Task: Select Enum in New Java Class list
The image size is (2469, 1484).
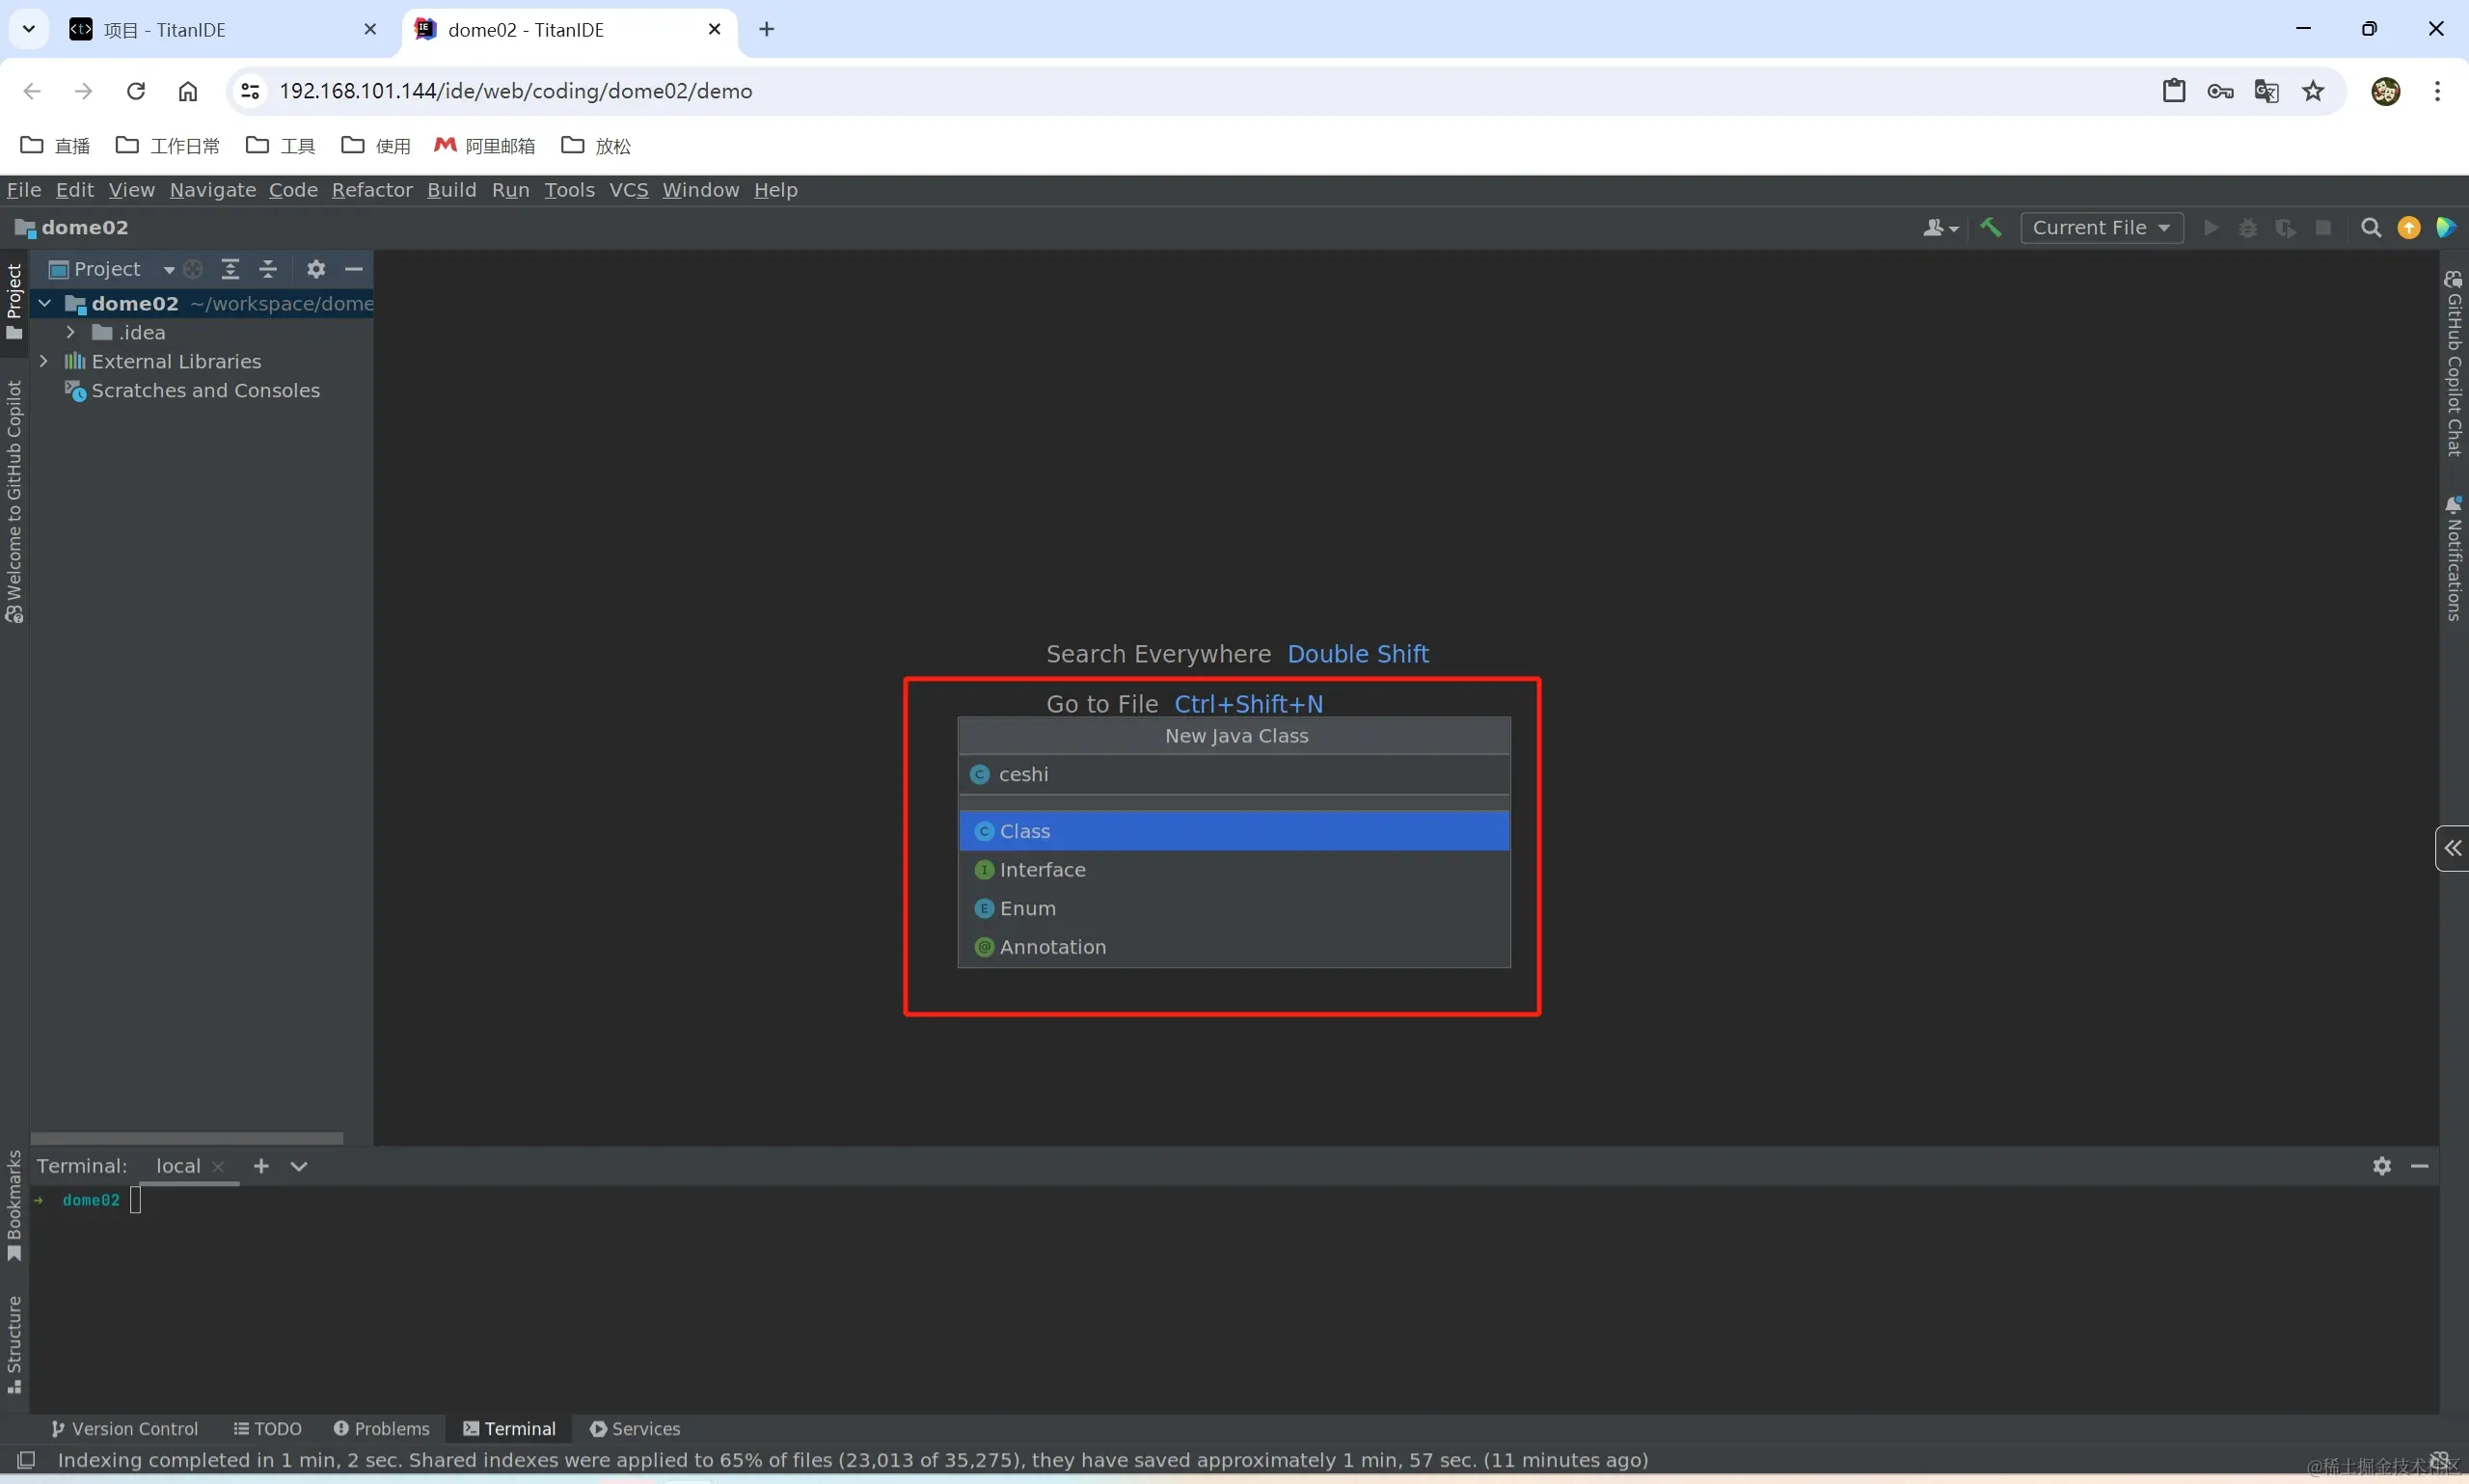Action: point(1027,909)
